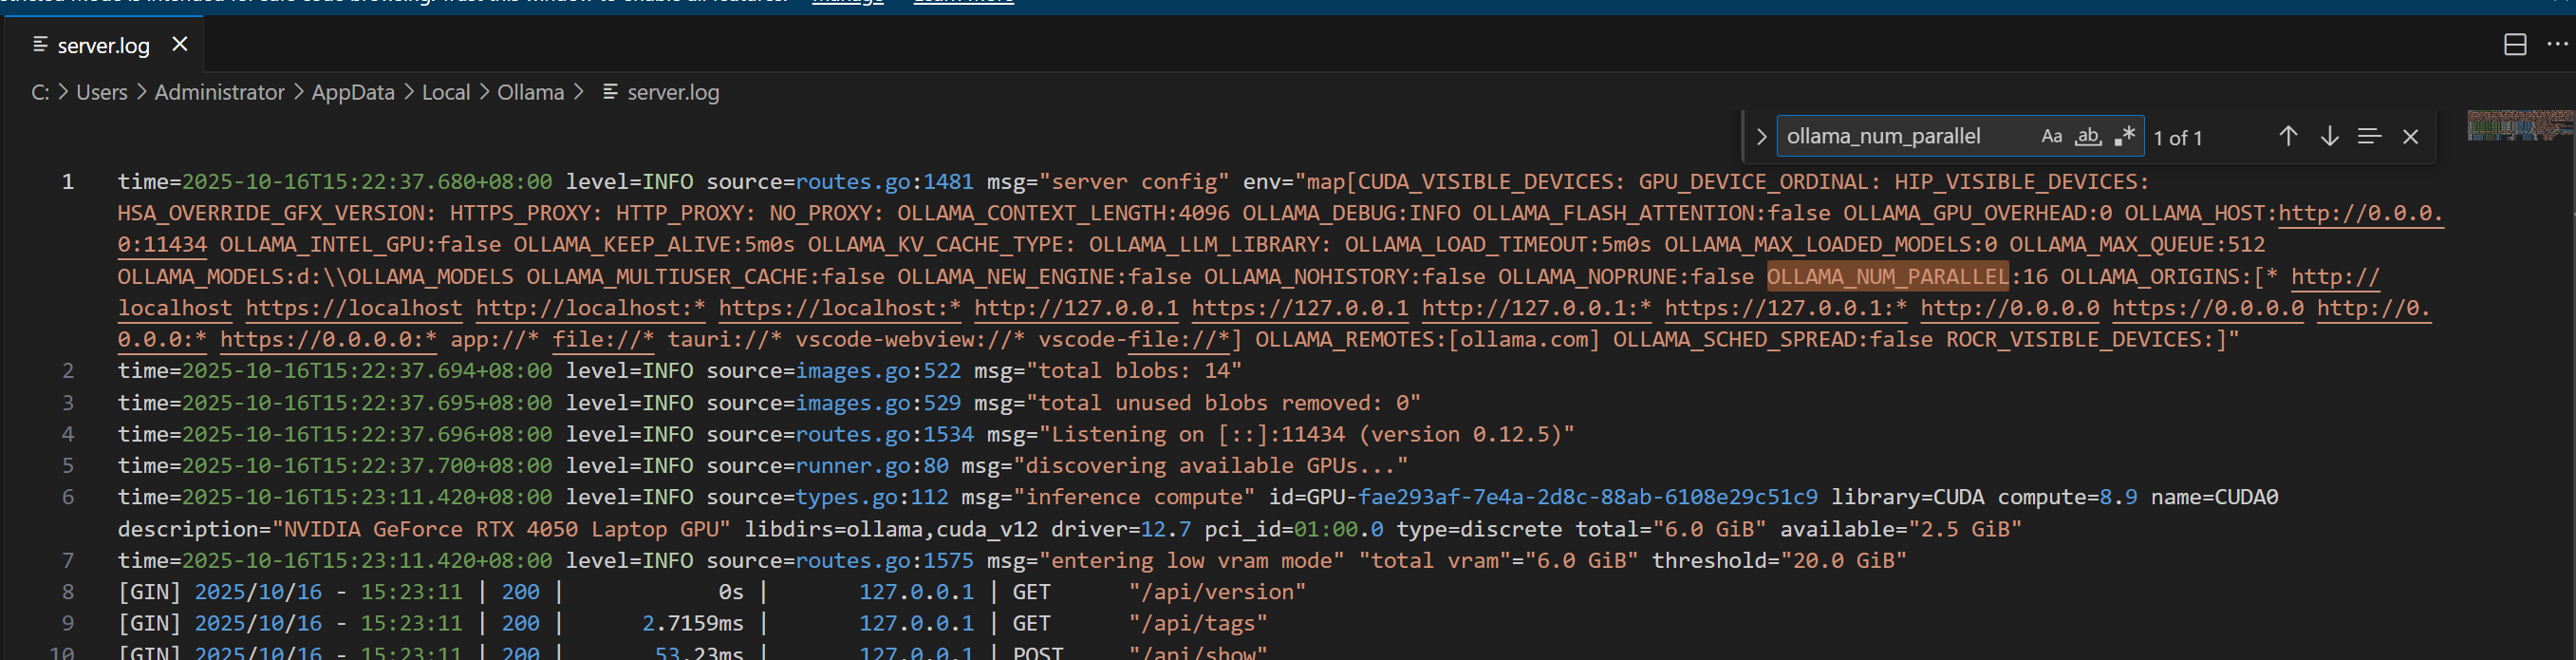This screenshot has height=660, width=2576.
Task: Click the file icon in server.log tab
Action: pyautogui.click(x=40, y=44)
